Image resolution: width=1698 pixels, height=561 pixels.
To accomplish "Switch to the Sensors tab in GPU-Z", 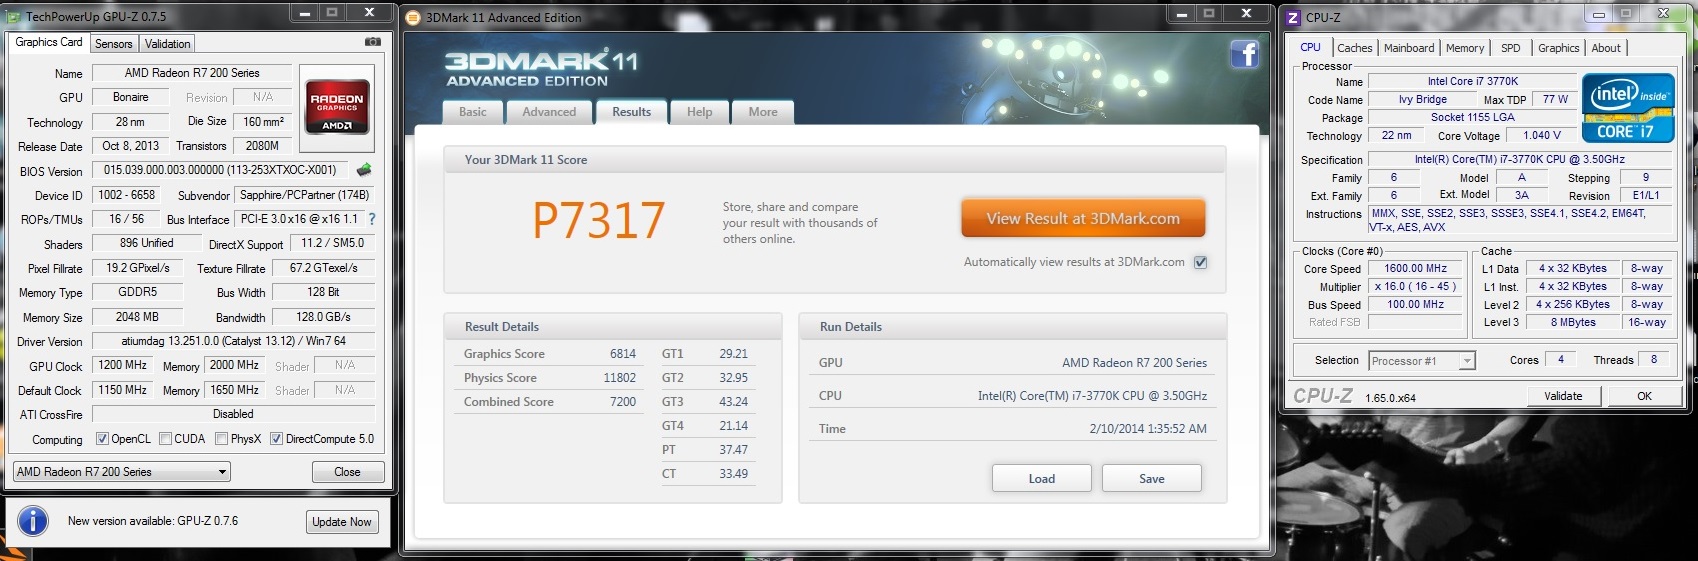I will (x=113, y=44).
